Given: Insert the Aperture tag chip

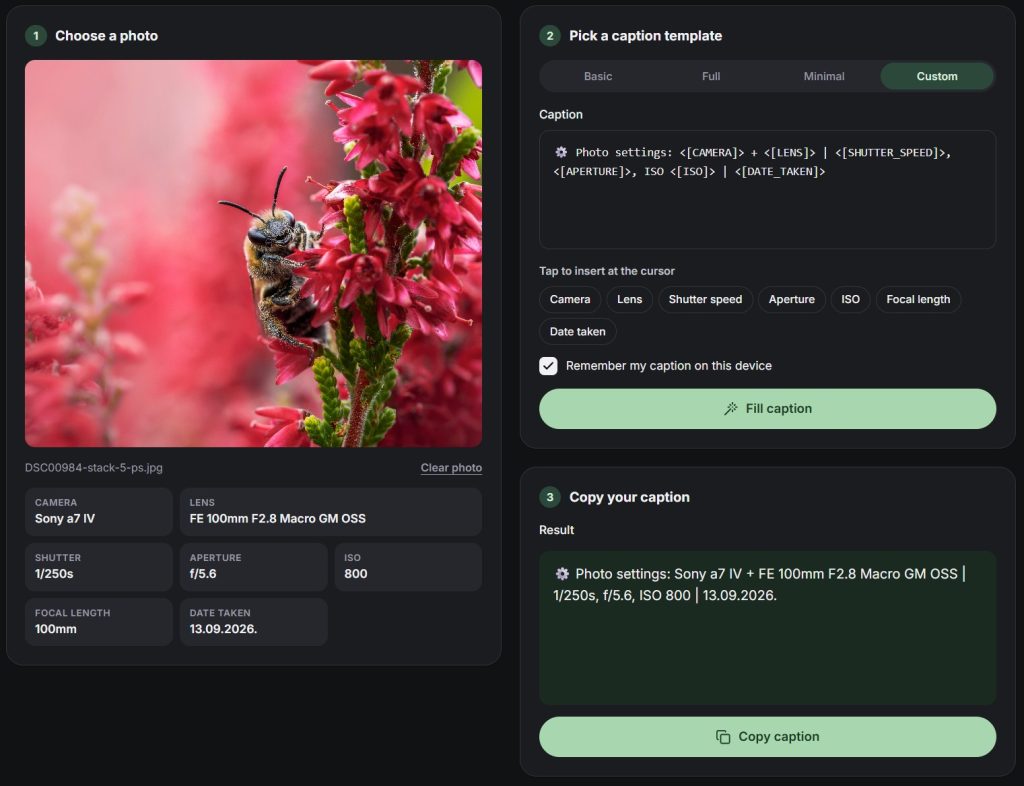Looking at the screenshot, I should pyautogui.click(x=792, y=300).
